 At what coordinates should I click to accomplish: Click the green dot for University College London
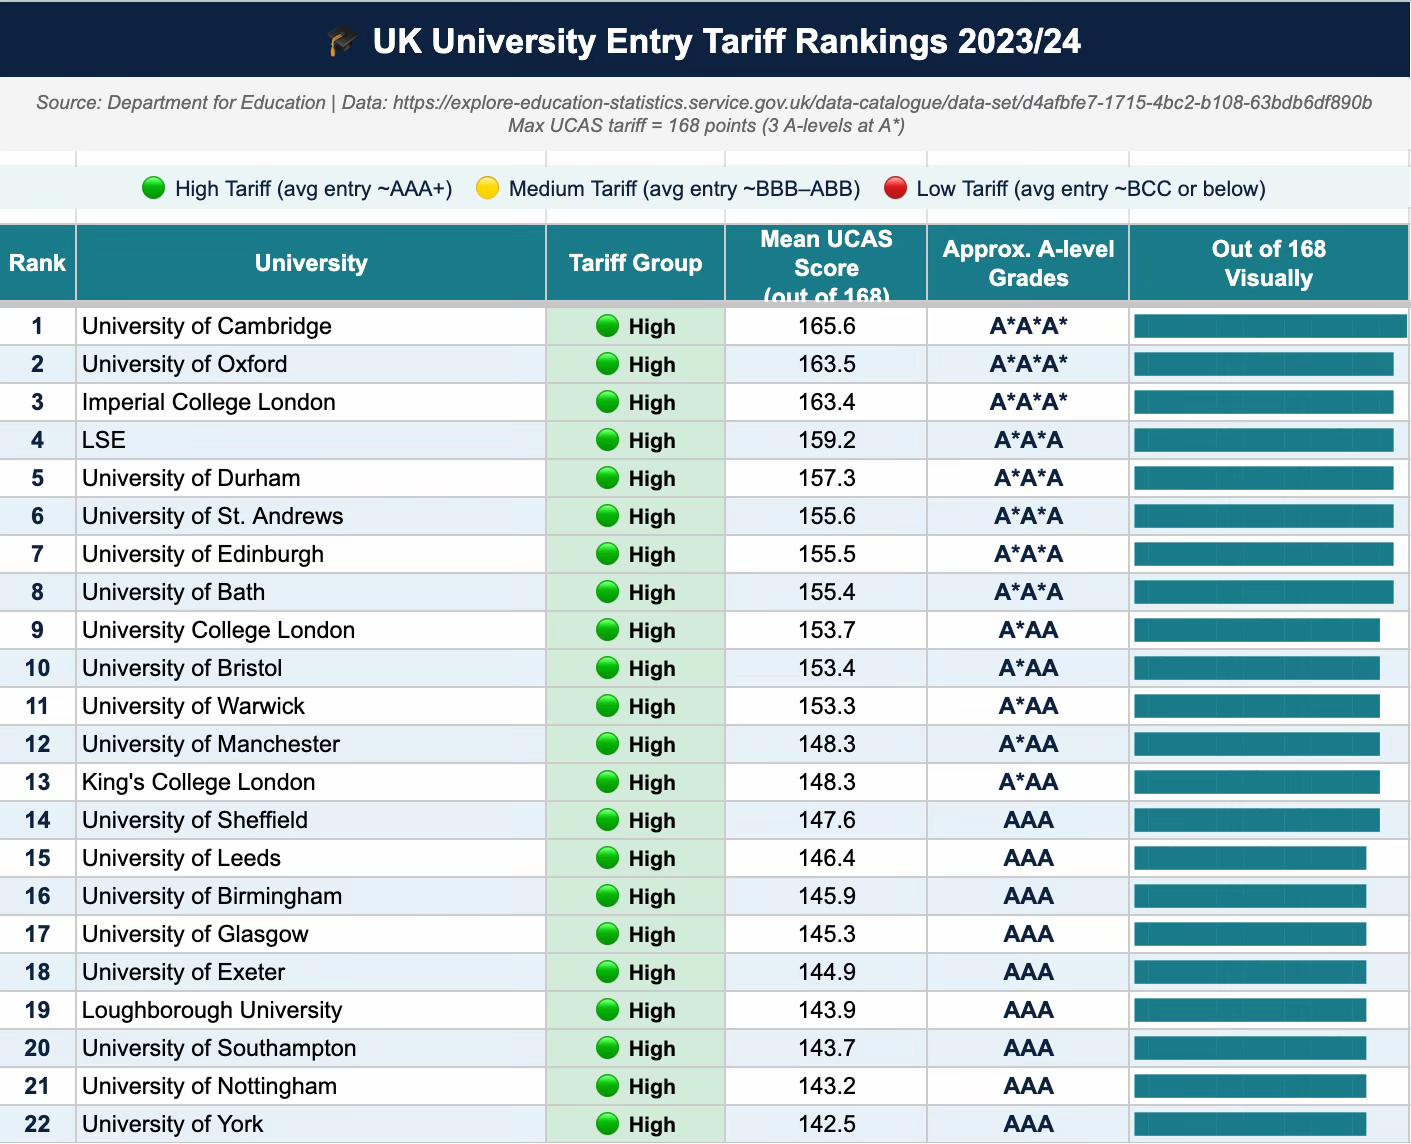coord(607,630)
